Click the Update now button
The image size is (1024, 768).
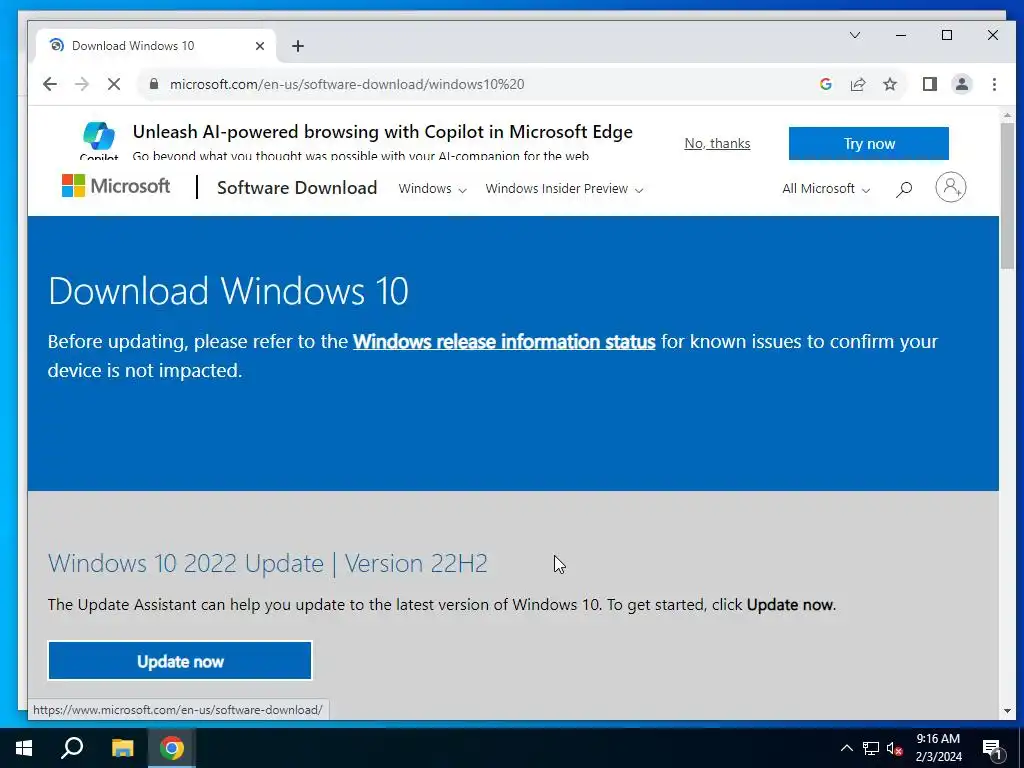coord(180,661)
